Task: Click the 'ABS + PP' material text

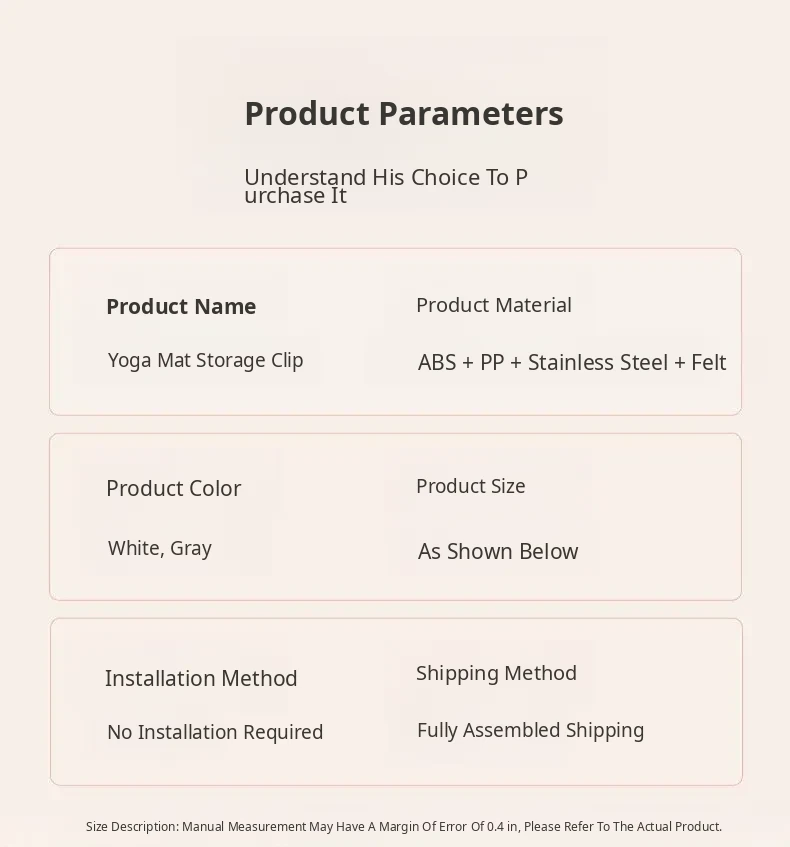Action: 461,362
